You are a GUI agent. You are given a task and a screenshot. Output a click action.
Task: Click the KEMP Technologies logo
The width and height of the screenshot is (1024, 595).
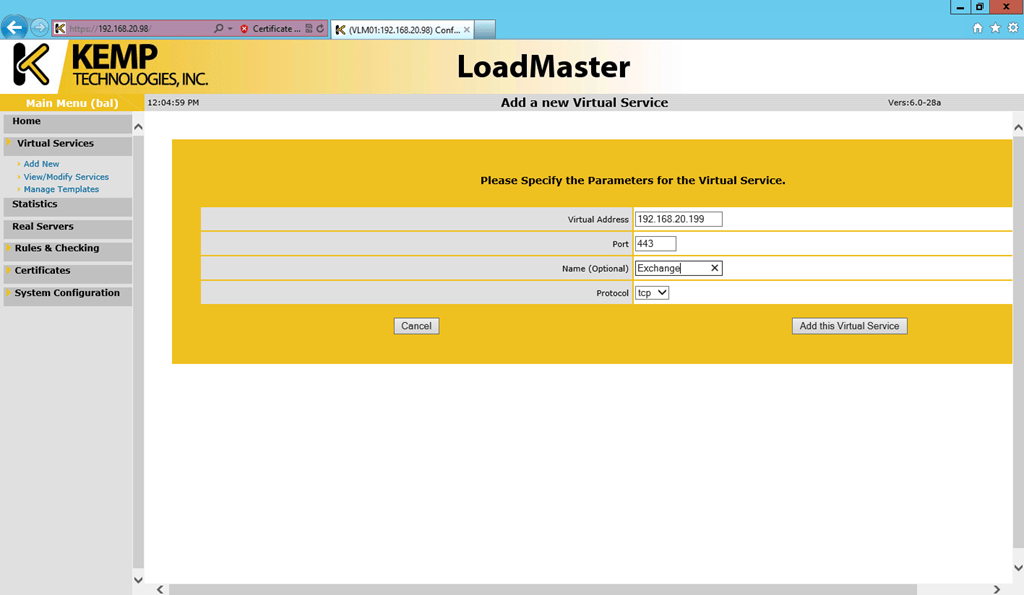click(x=110, y=65)
